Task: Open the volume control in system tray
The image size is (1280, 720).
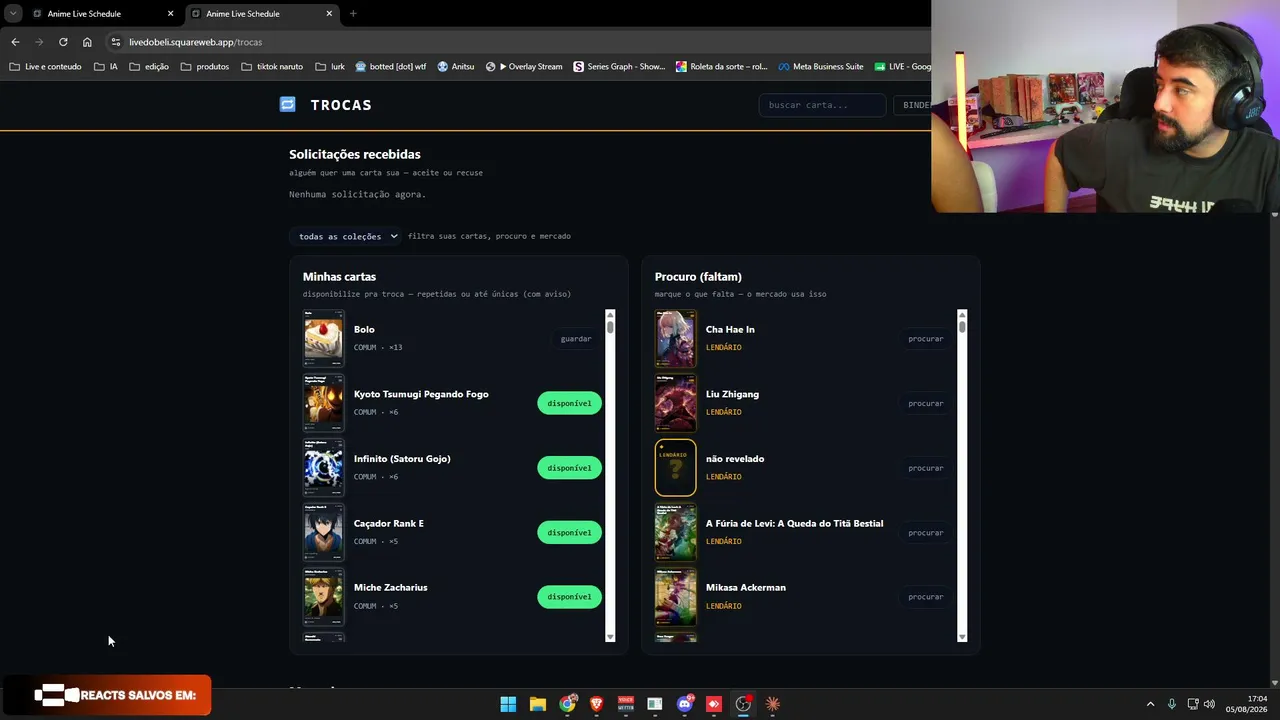Action: pos(1209,704)
